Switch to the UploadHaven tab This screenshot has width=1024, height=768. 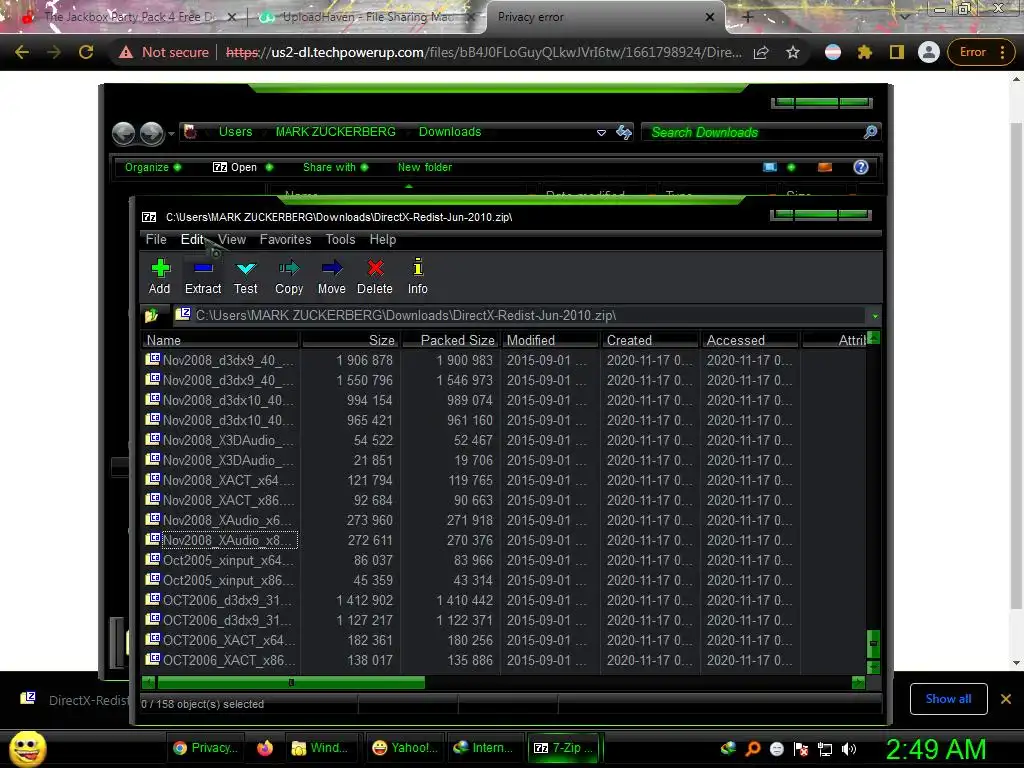point(368,17)
